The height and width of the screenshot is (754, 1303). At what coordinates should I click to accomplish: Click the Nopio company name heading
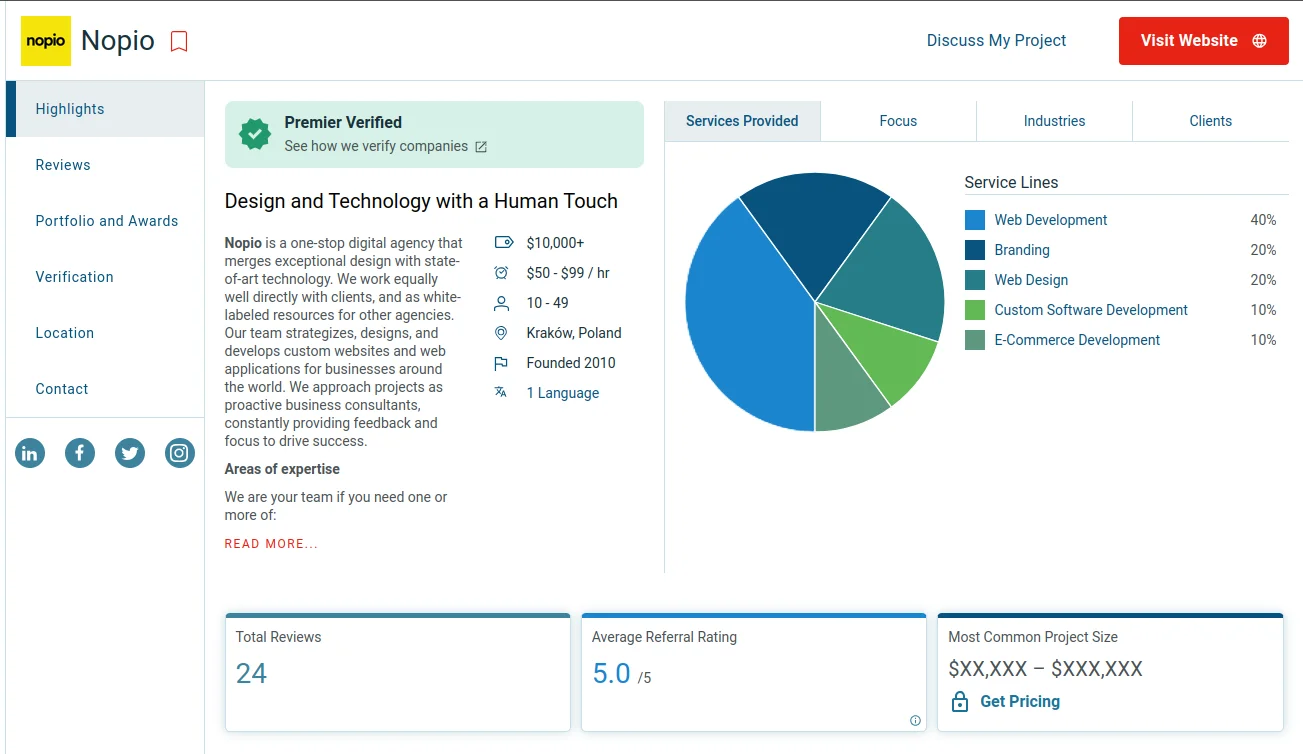(118, 41)
